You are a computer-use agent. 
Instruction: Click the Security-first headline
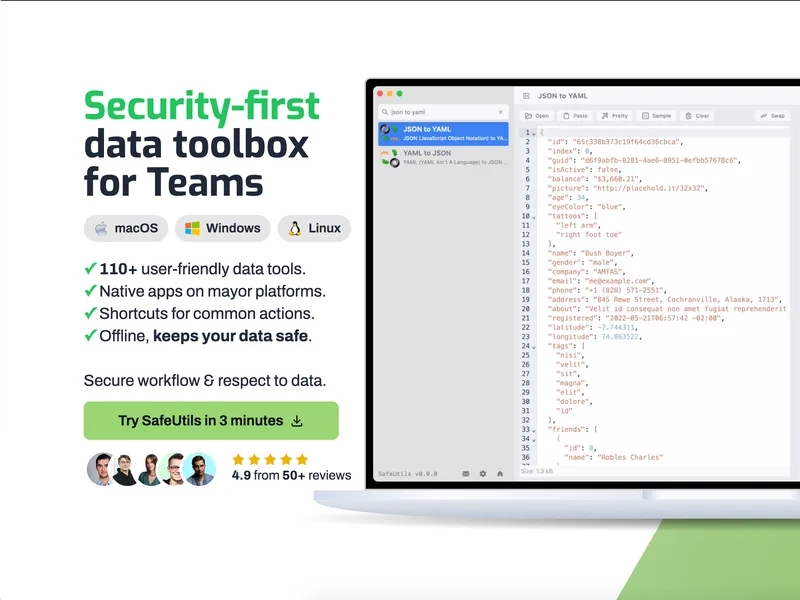[202, 106]
